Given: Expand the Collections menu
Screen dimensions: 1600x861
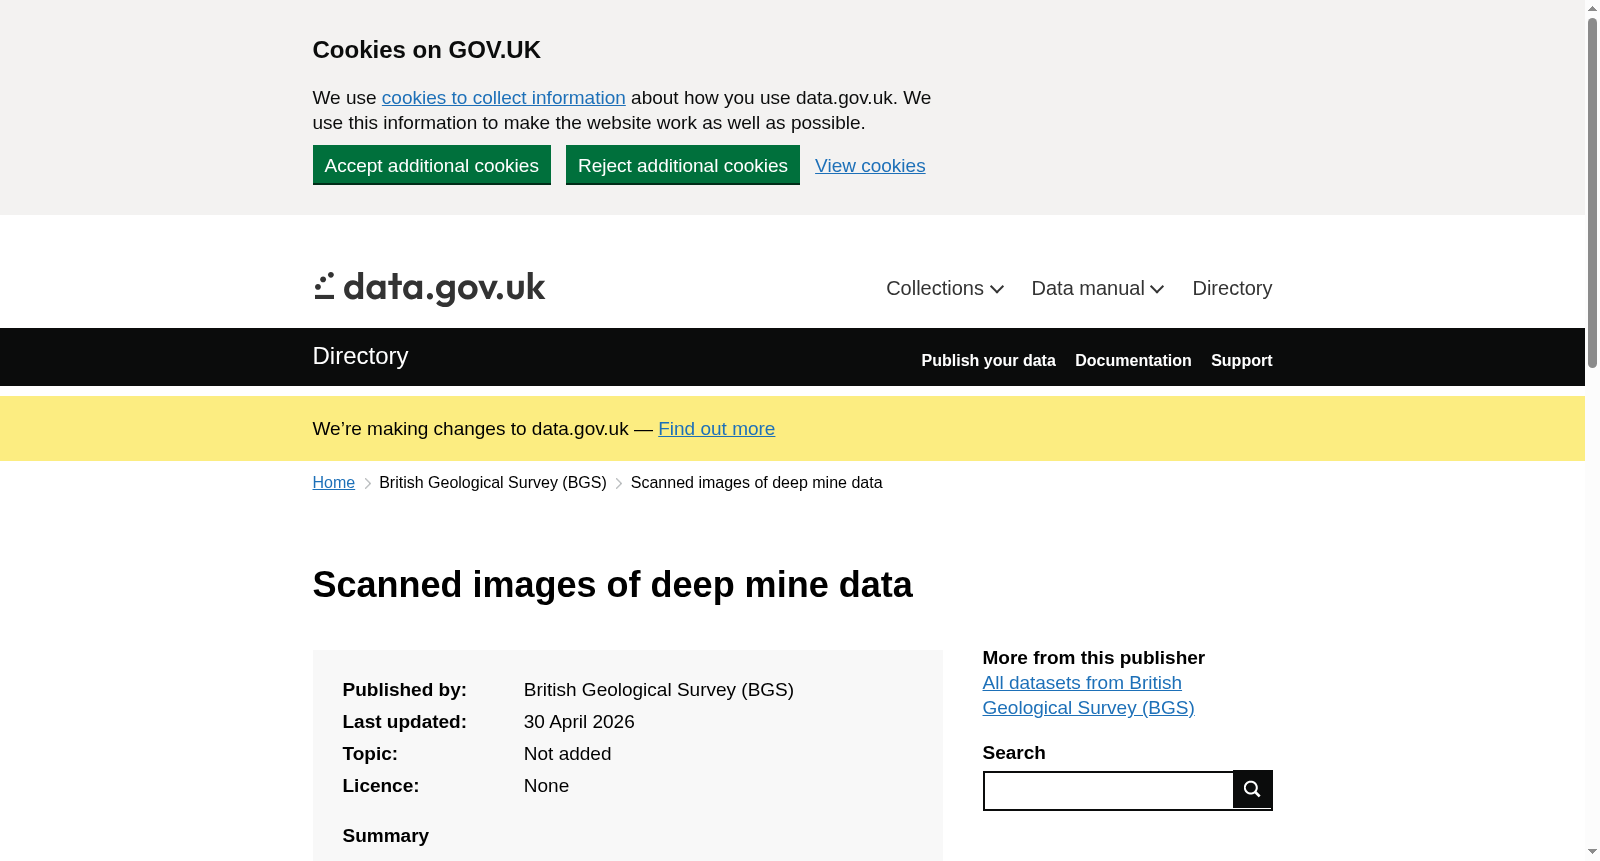Looking at the screenshot, I should (945, 288).
